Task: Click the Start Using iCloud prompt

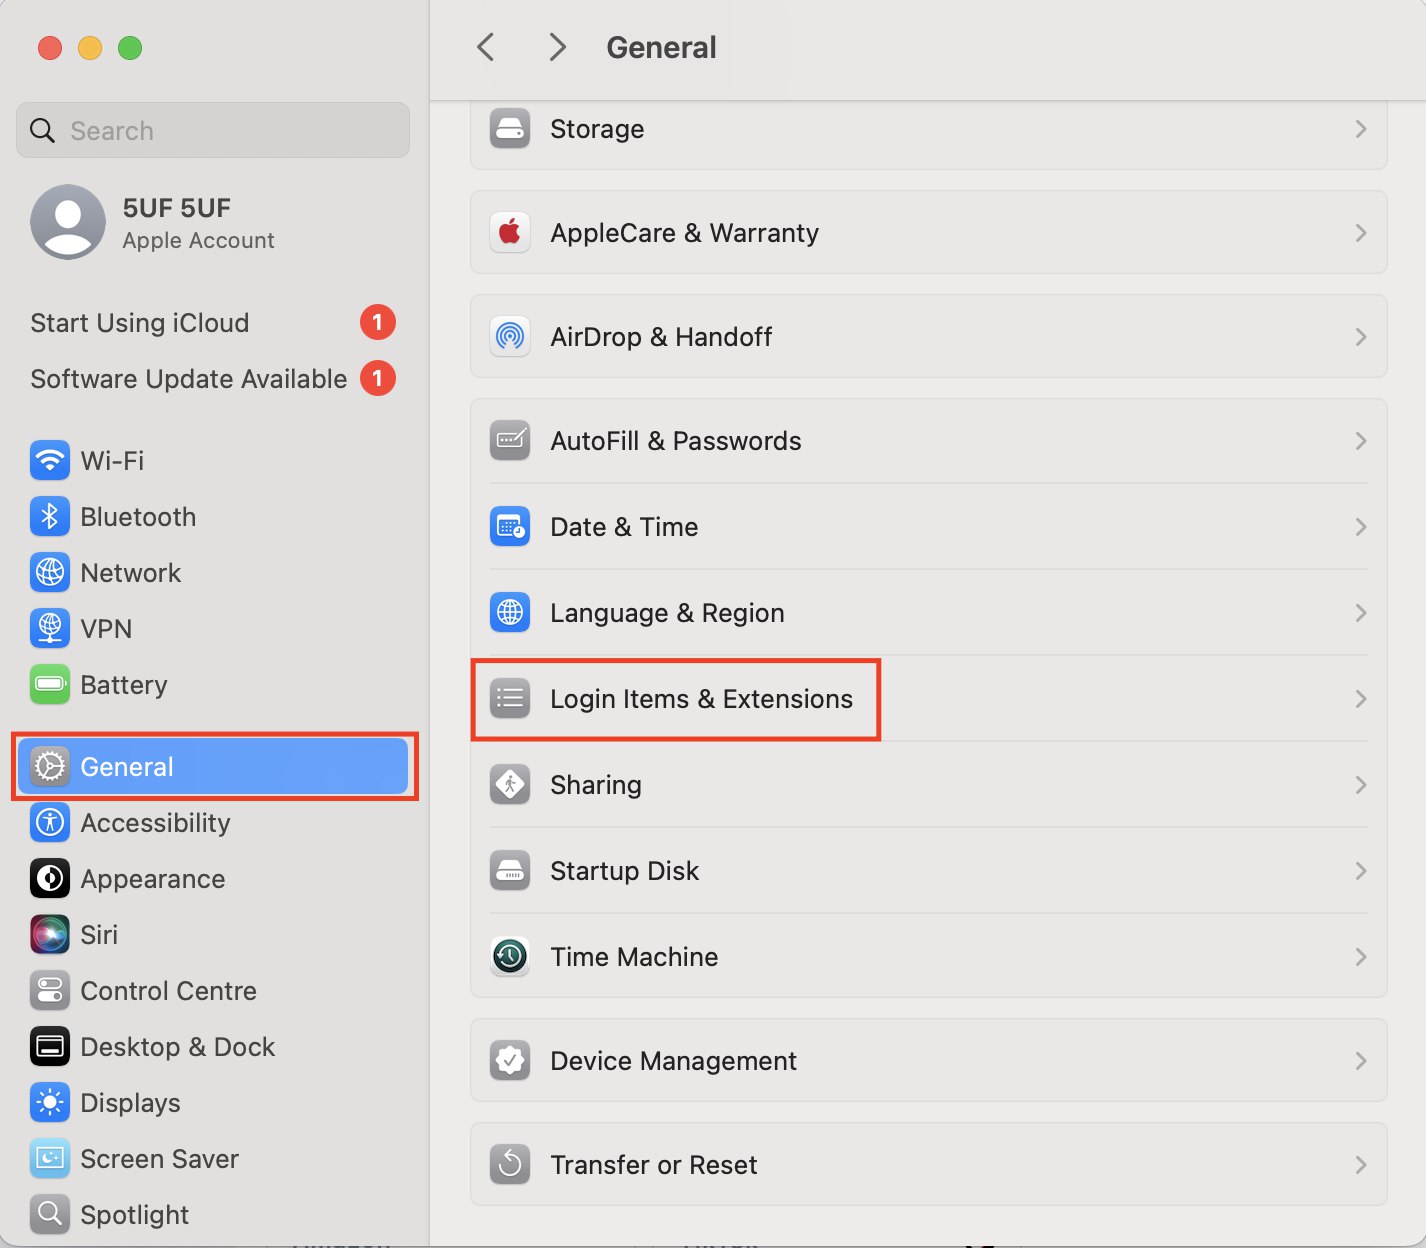Action: tap(140, 323)
